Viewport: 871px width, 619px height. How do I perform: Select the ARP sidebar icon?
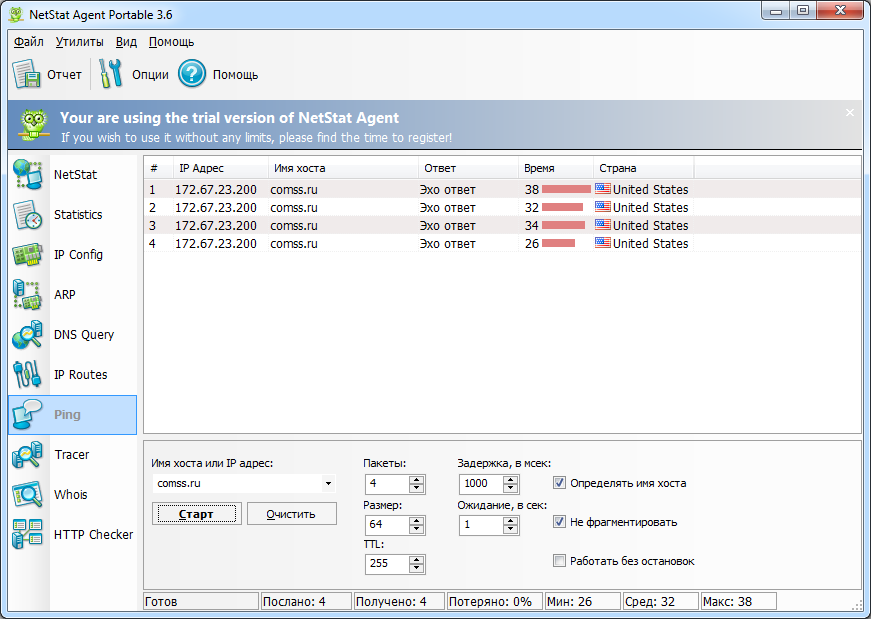point(28,294)
